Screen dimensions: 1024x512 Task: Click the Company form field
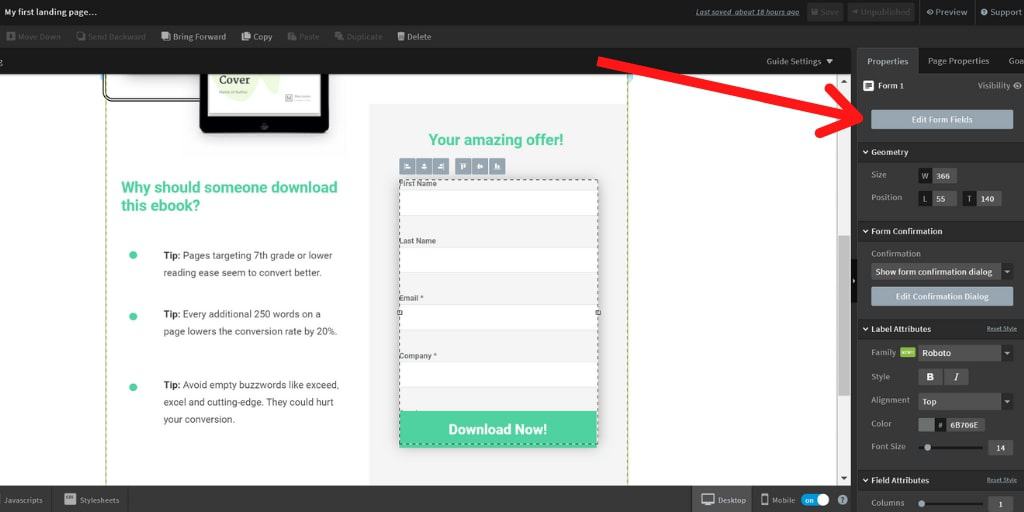coord(498,374)
